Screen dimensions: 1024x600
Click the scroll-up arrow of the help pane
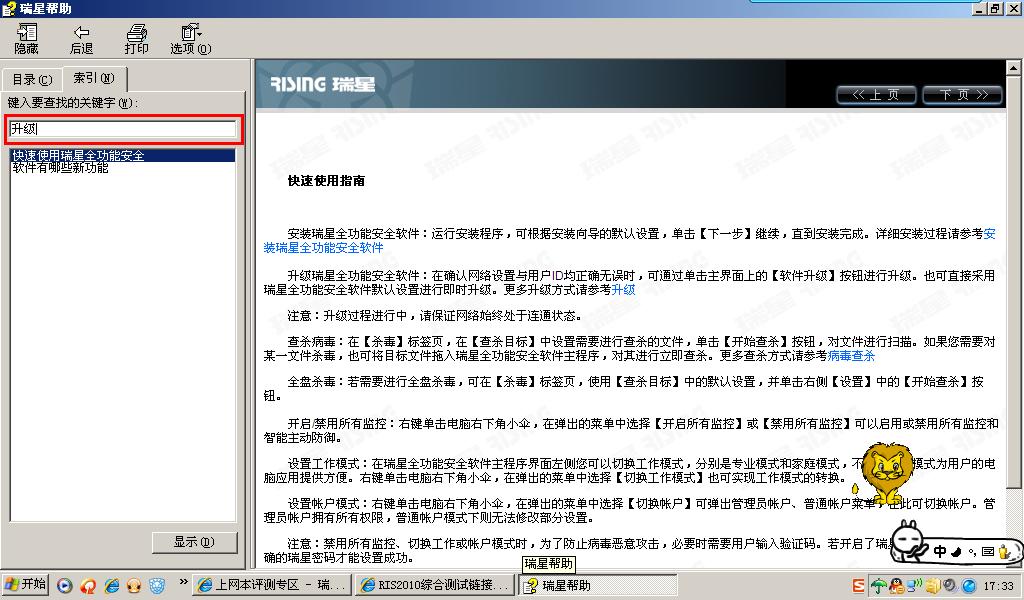1013,67
